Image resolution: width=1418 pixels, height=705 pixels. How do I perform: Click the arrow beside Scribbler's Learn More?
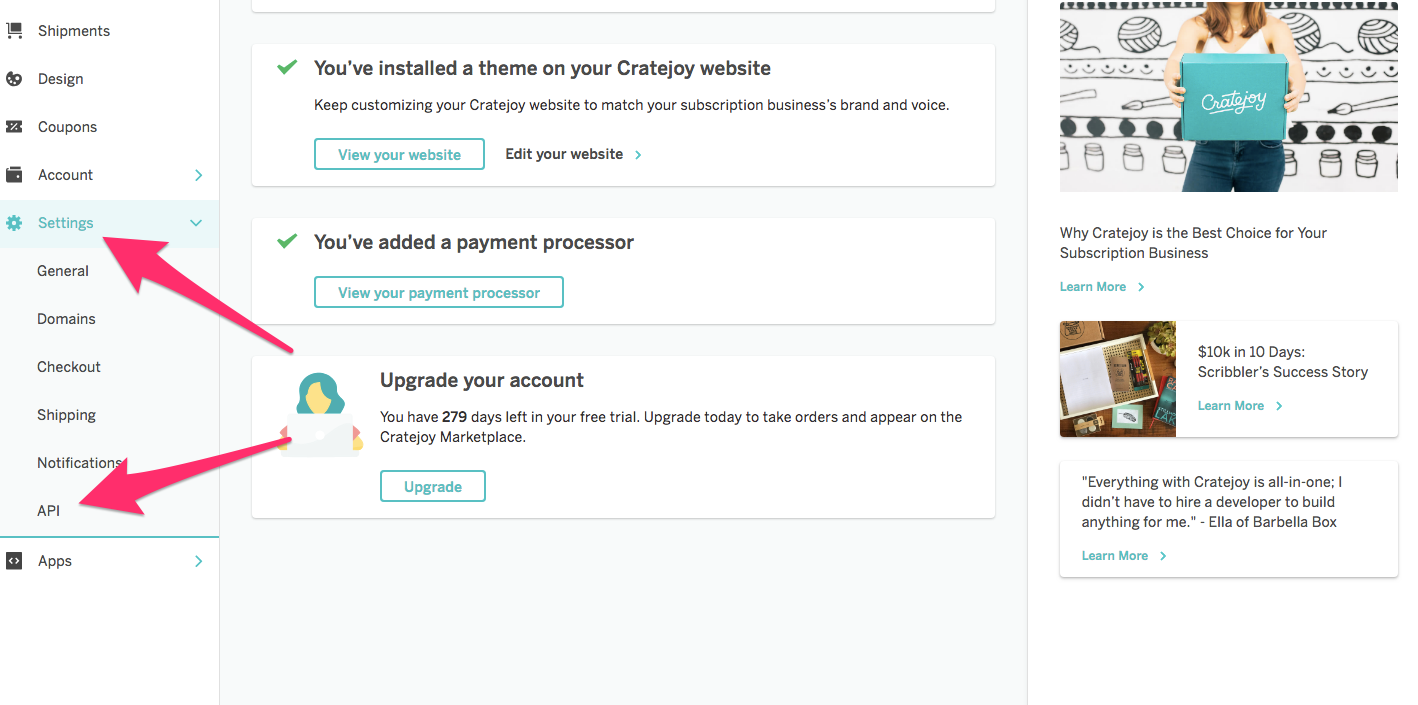[x=1279, y=406]
